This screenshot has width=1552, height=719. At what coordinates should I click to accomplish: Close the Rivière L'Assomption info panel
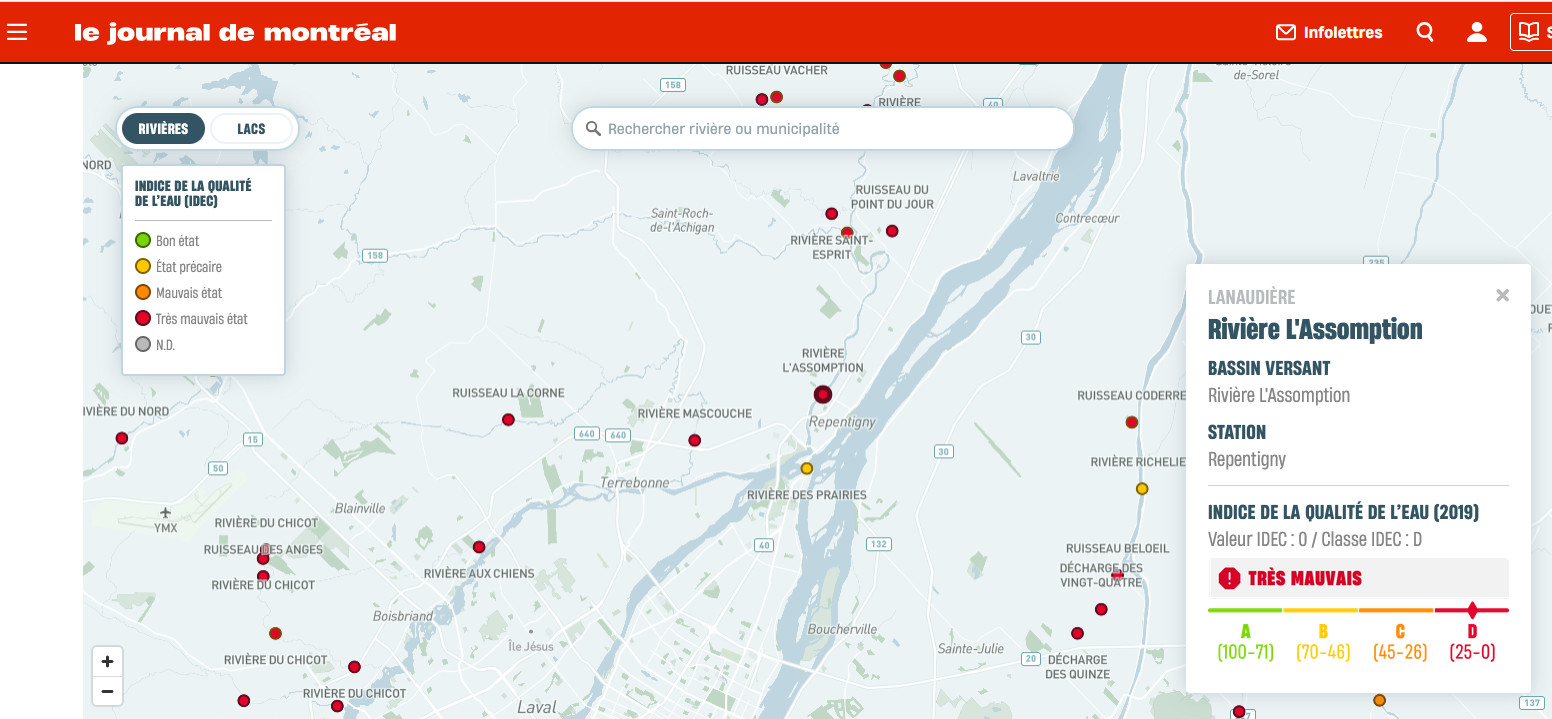1502,295
